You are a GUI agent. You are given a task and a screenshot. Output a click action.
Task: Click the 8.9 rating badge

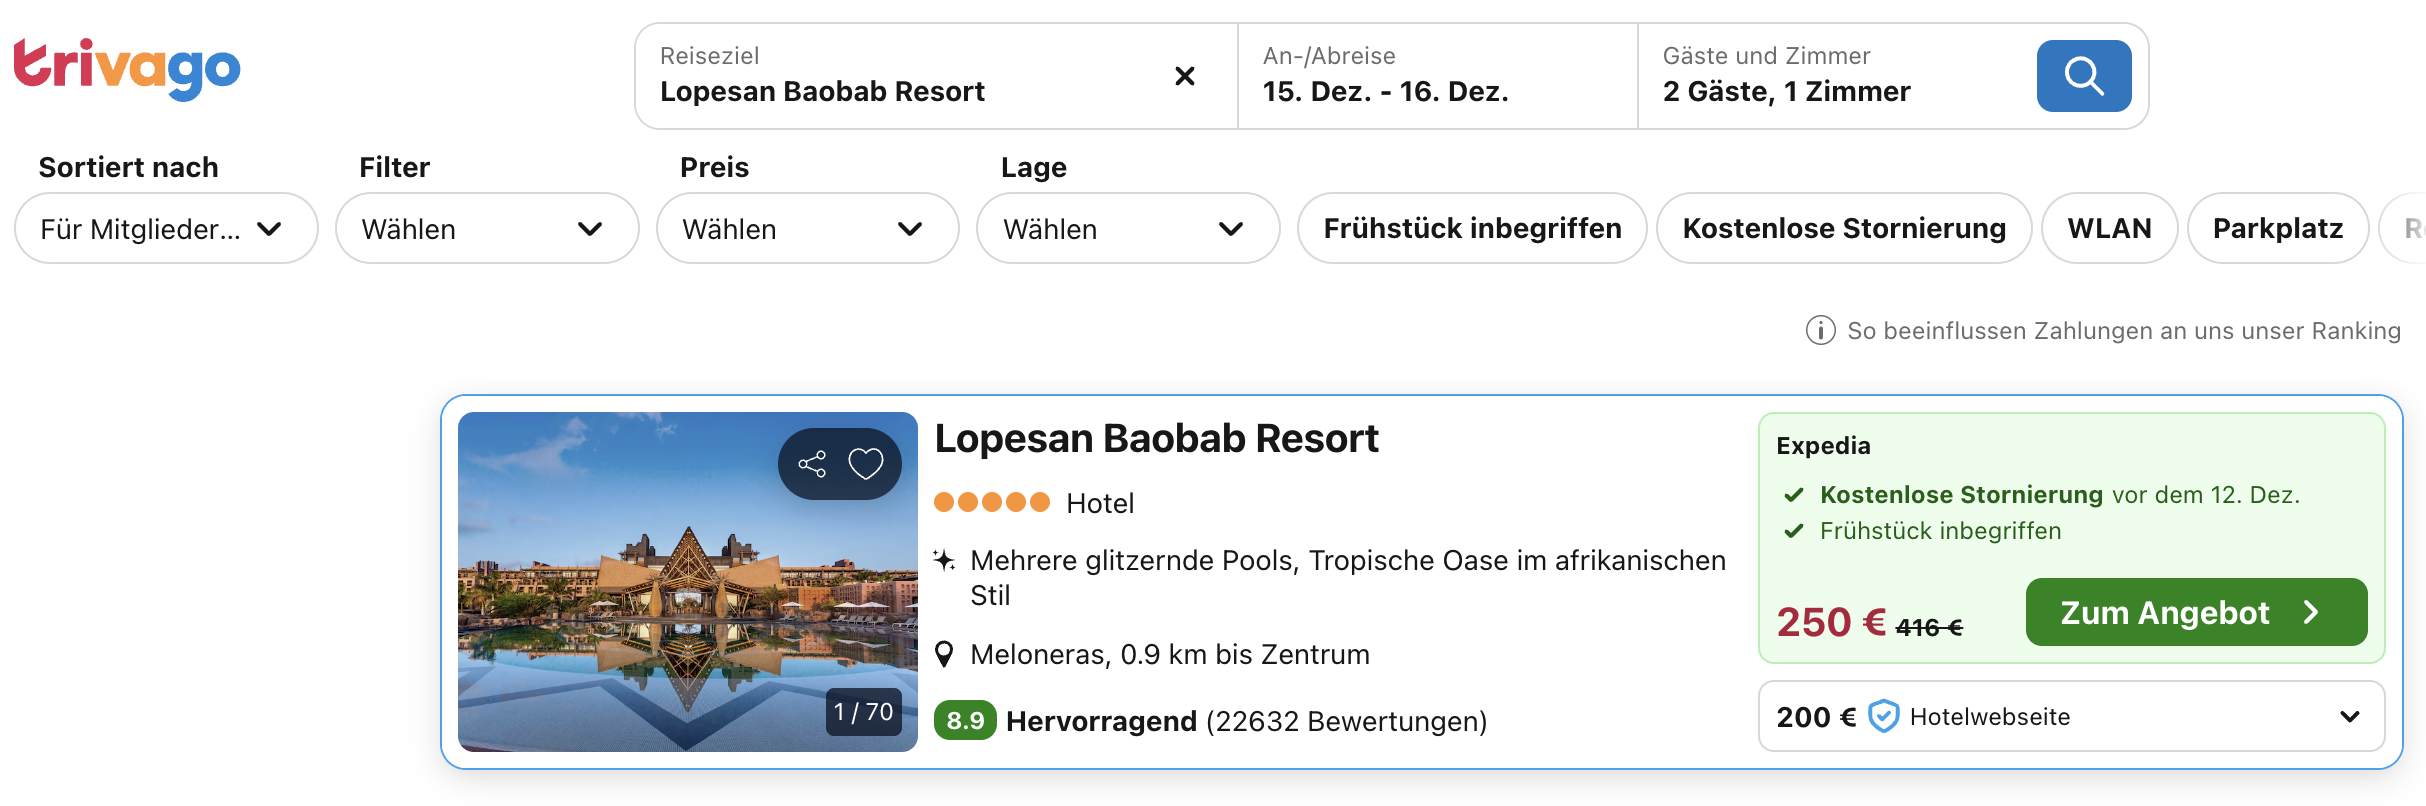pos(965,721)
